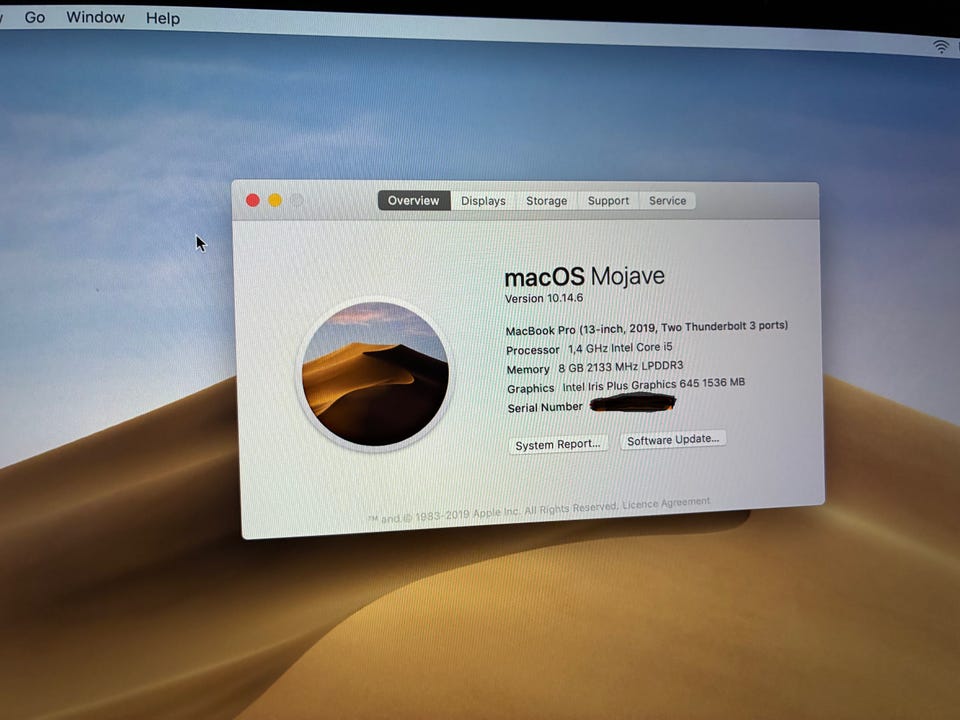Click the Processor label
Screen dimensions: 960x720
point(533,350)
